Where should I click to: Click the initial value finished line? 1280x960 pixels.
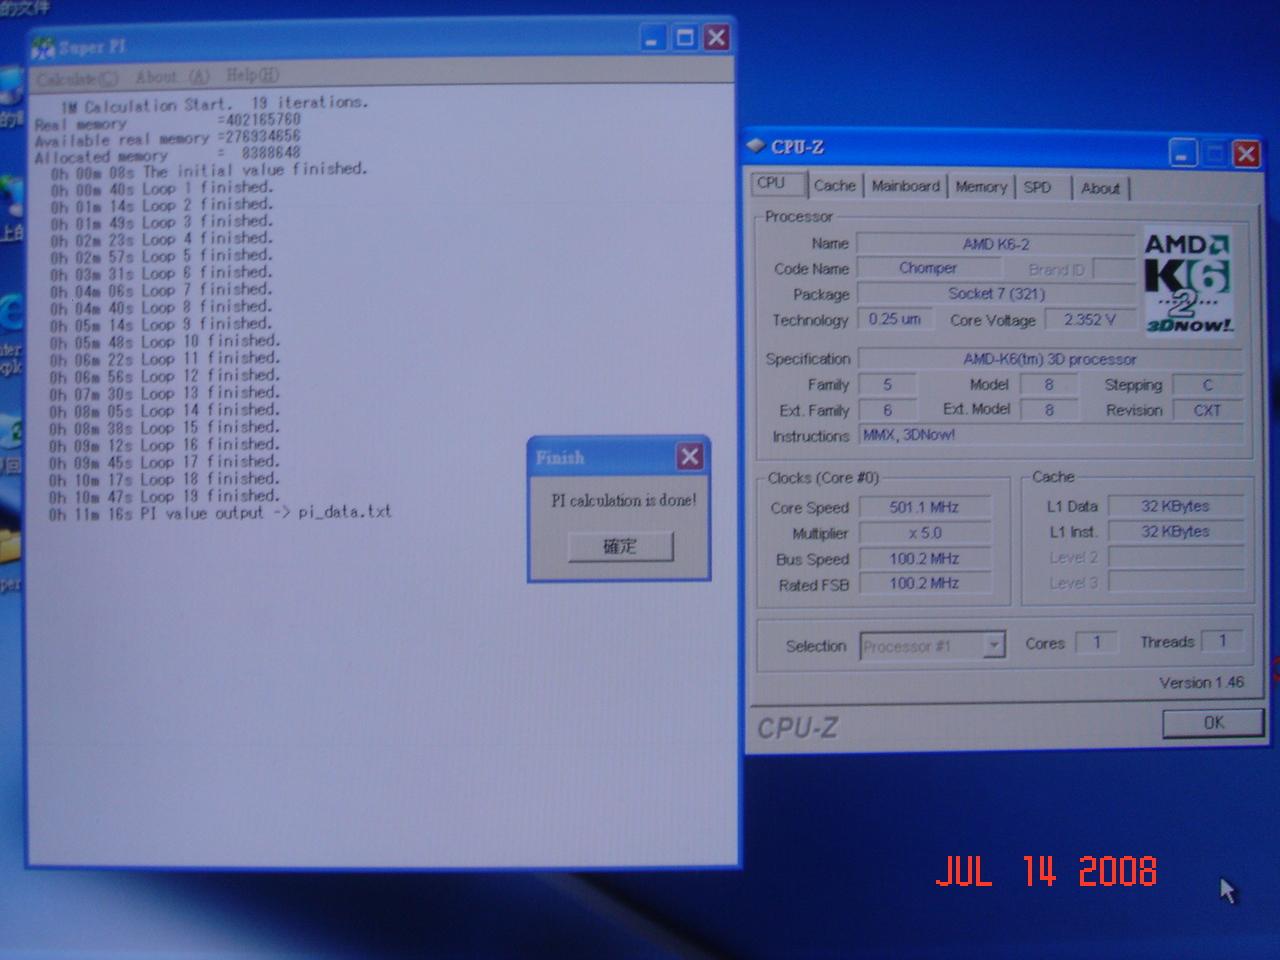point(208,171)
